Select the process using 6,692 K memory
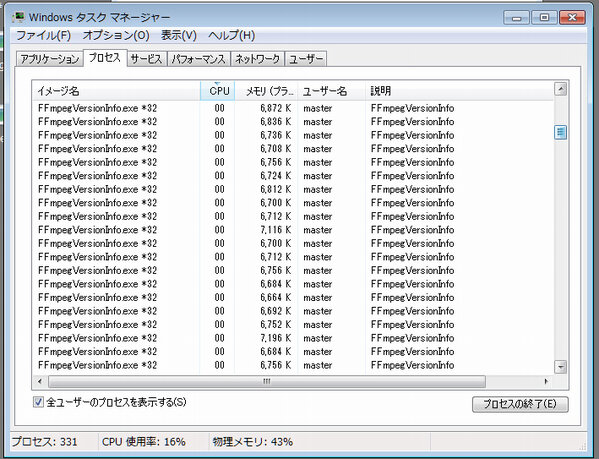Screen dimensions: 599x459 tap(293, 311)
